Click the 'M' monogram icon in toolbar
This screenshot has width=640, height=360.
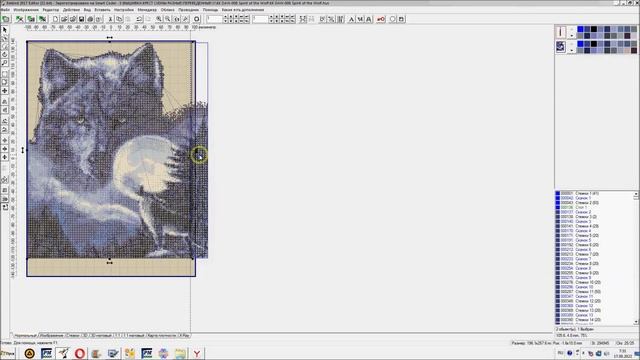click(x=360, y=19)
